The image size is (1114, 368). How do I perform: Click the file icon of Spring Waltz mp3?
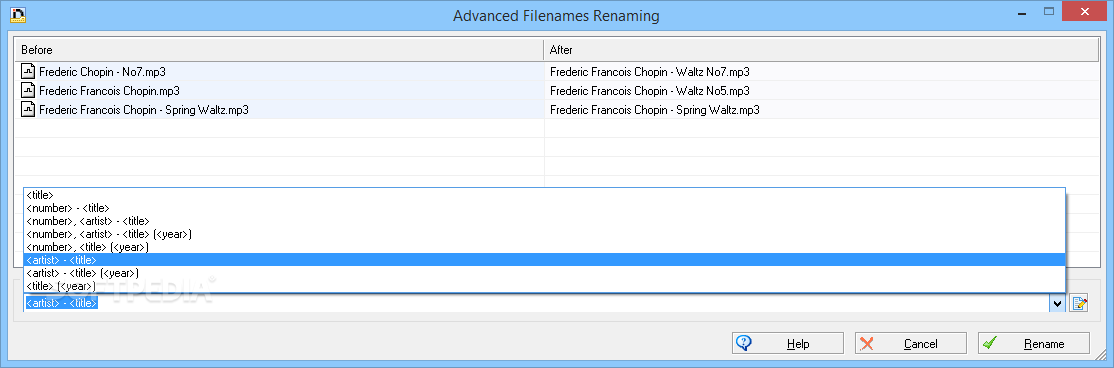tap(28, 110)
